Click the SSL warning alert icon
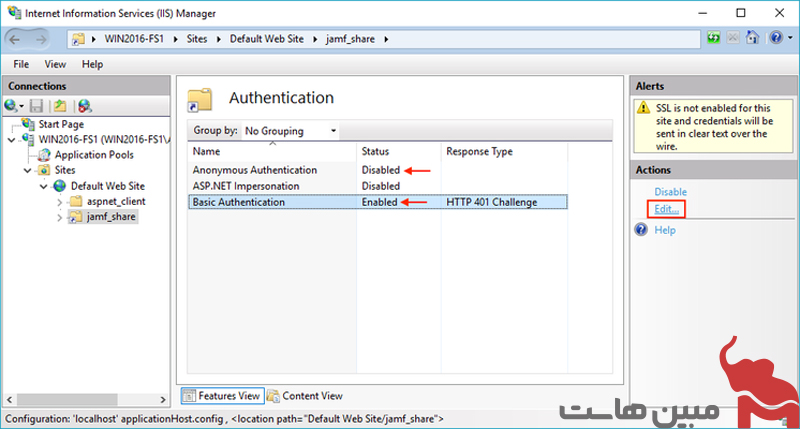Viewport: 800px width, 429px height. coord(644,108)
